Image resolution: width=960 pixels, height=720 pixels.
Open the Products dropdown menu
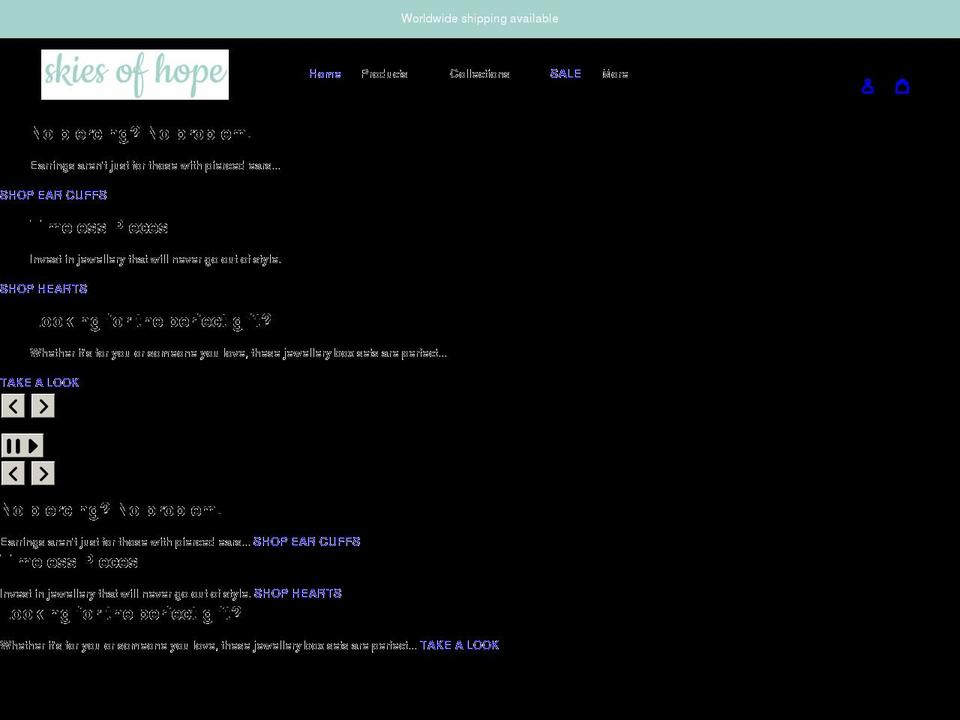pos(385,73)
